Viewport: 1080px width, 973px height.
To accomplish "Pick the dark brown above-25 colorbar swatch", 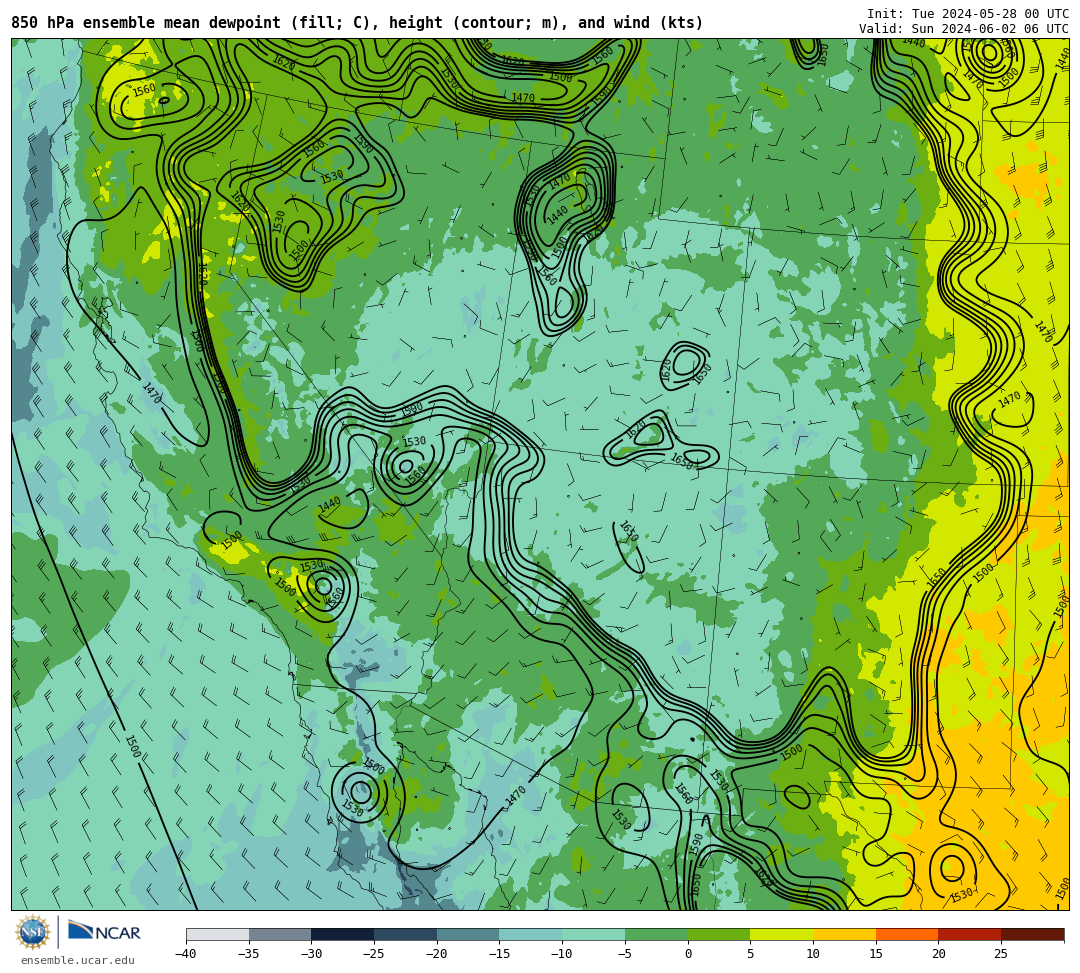I will (x=1032, y=934).
